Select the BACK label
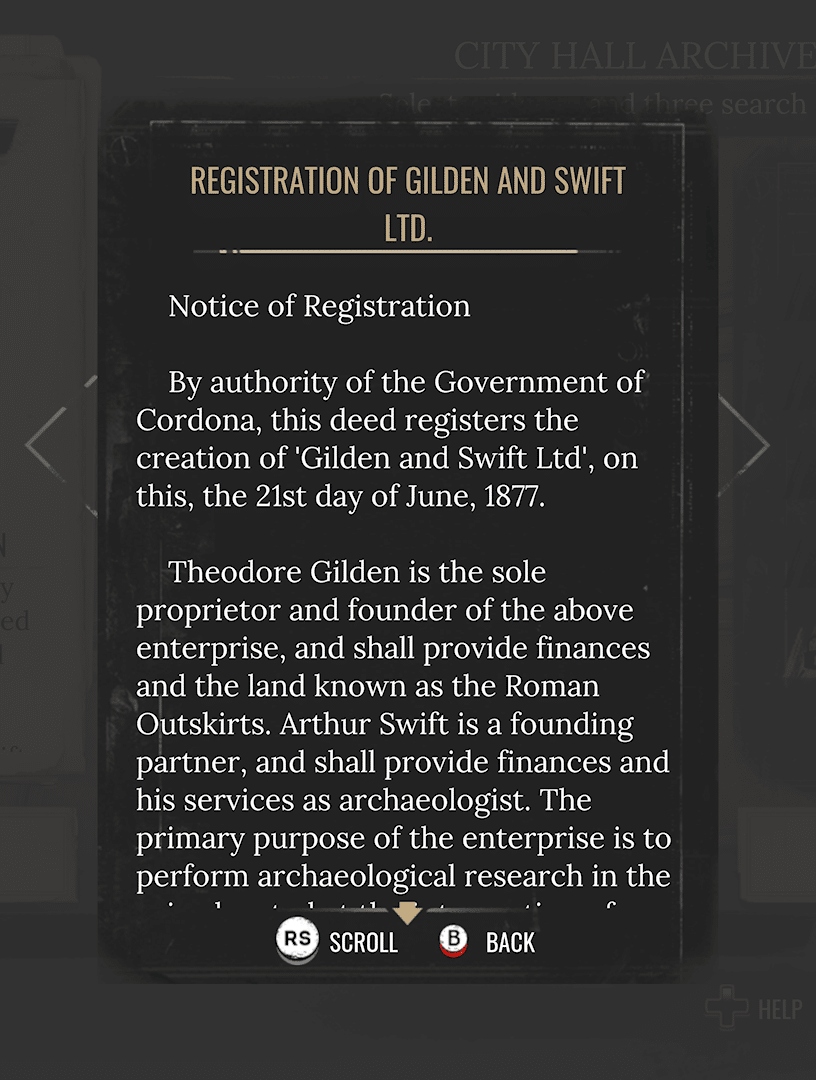816x1080 pixels. (x=510, y=942)
